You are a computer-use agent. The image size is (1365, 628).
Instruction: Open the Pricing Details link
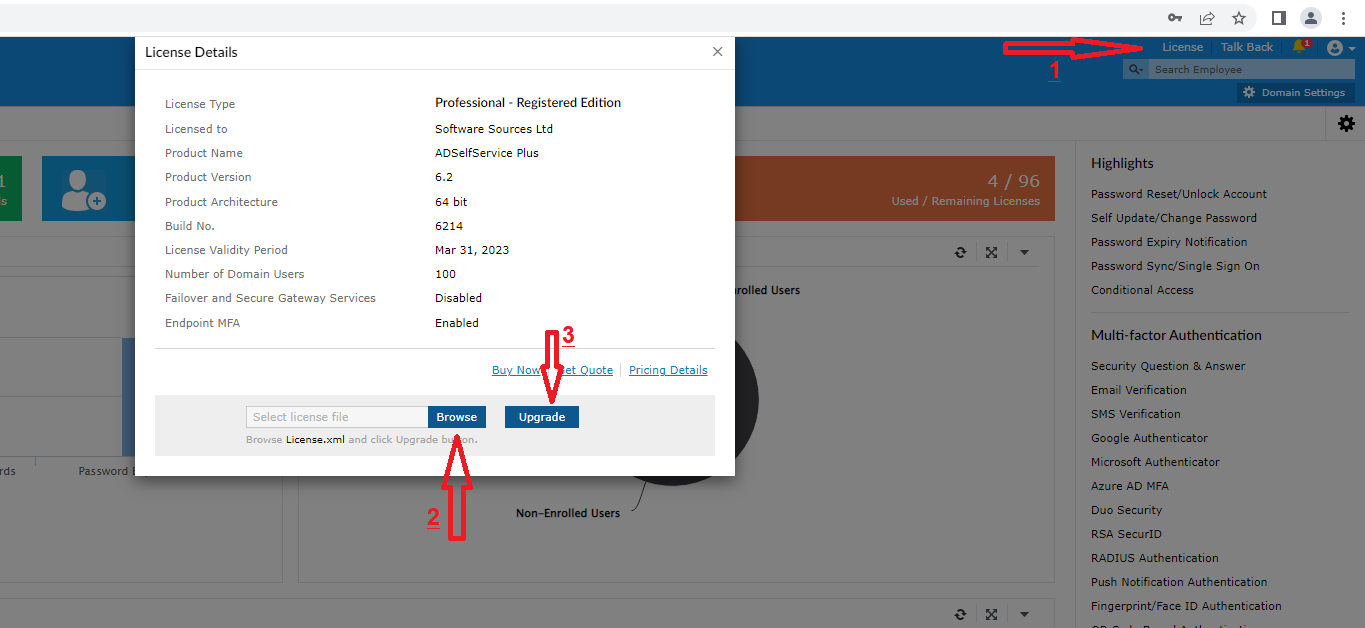[668, 370]
